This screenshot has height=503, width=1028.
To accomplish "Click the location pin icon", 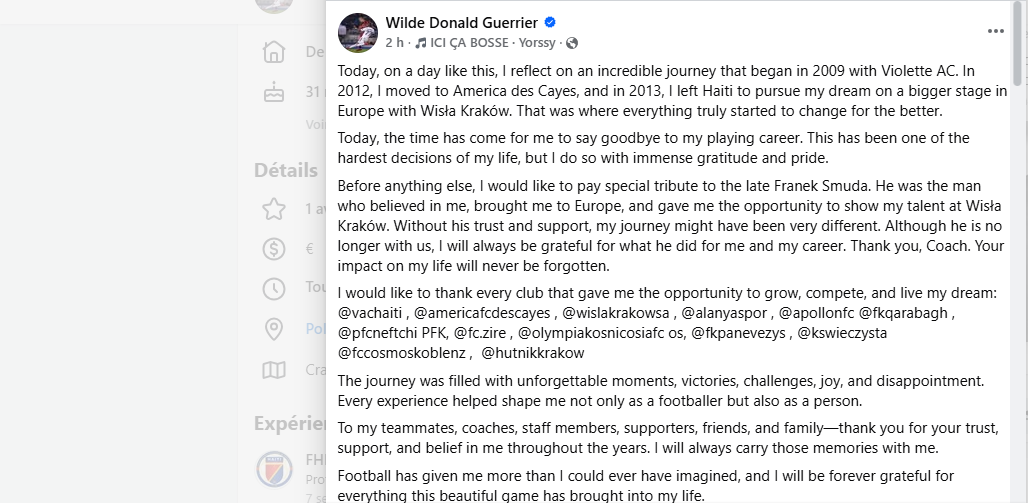I will (x=274, y=329).
